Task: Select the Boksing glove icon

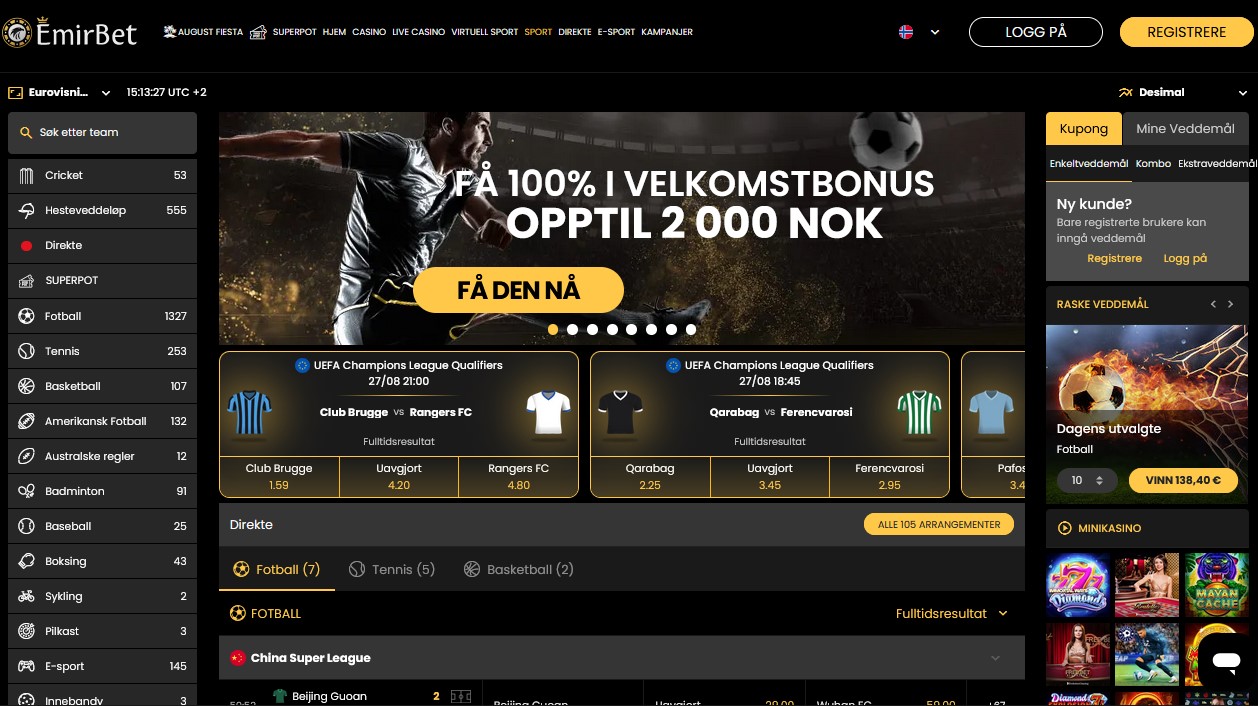Action: (x=26, y=561)
